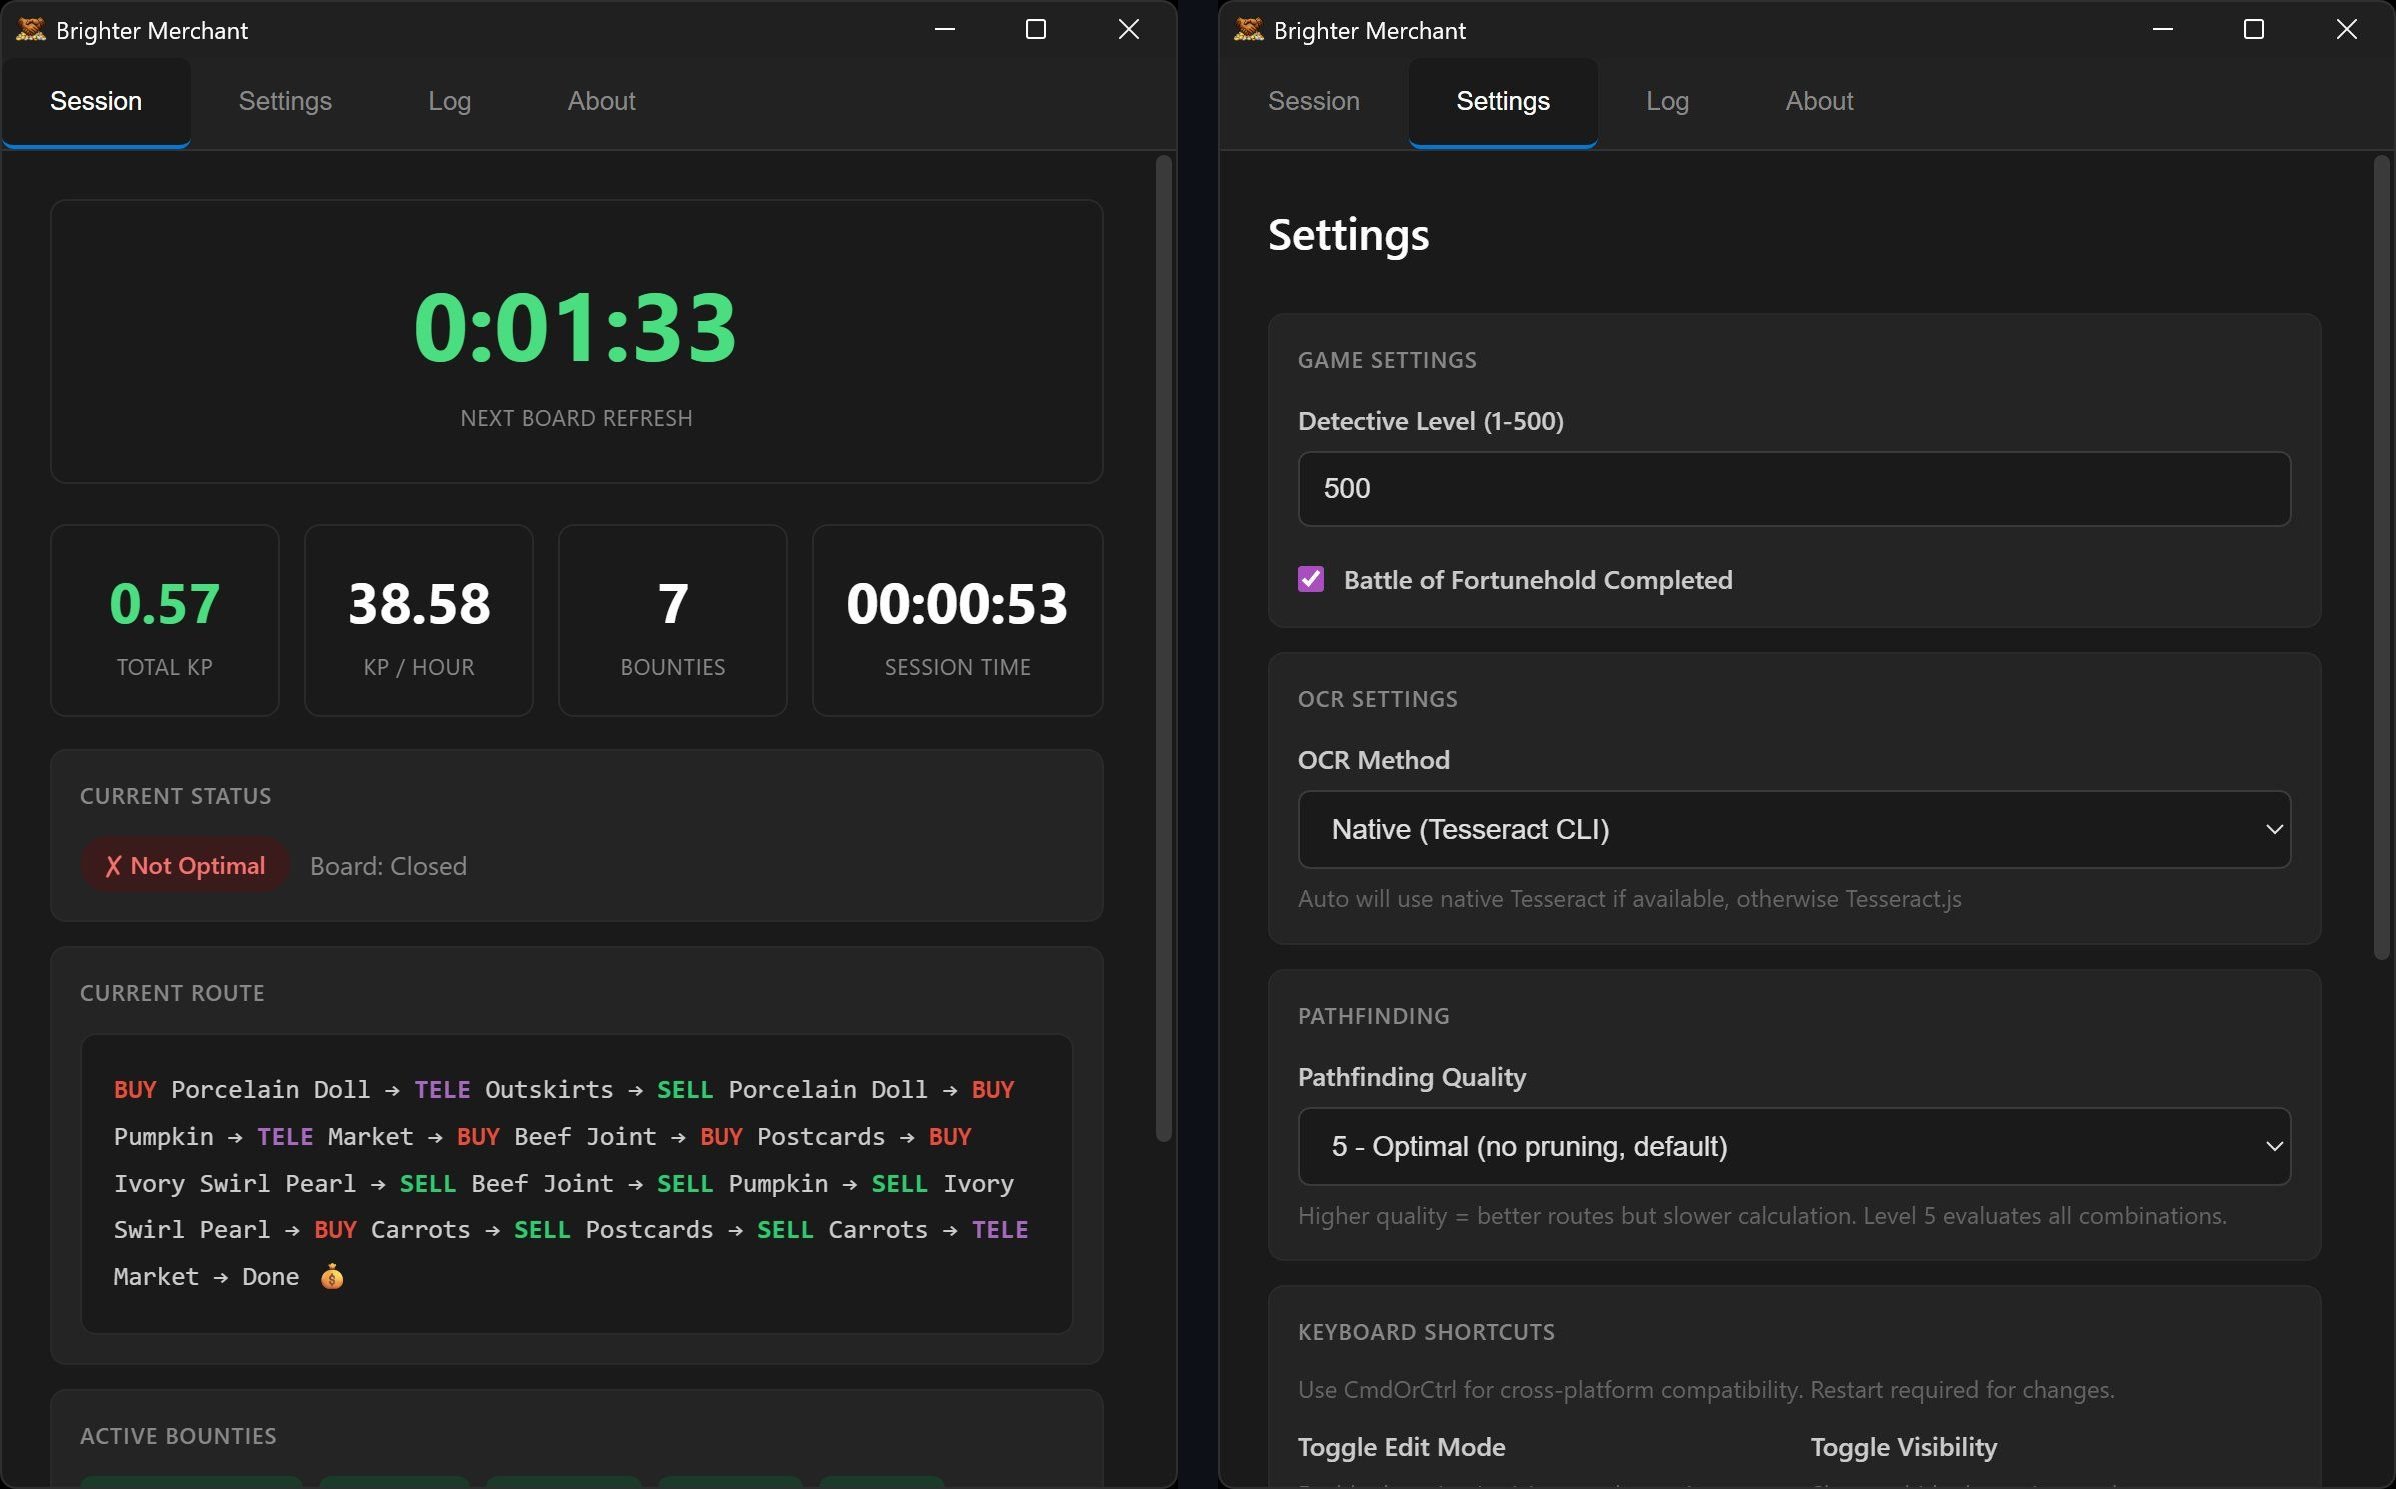The width and height of the screenshot is (2396, 1489).
Task: Click the bear app icon in right window title bar
Action: click(x=1247, y=30)
